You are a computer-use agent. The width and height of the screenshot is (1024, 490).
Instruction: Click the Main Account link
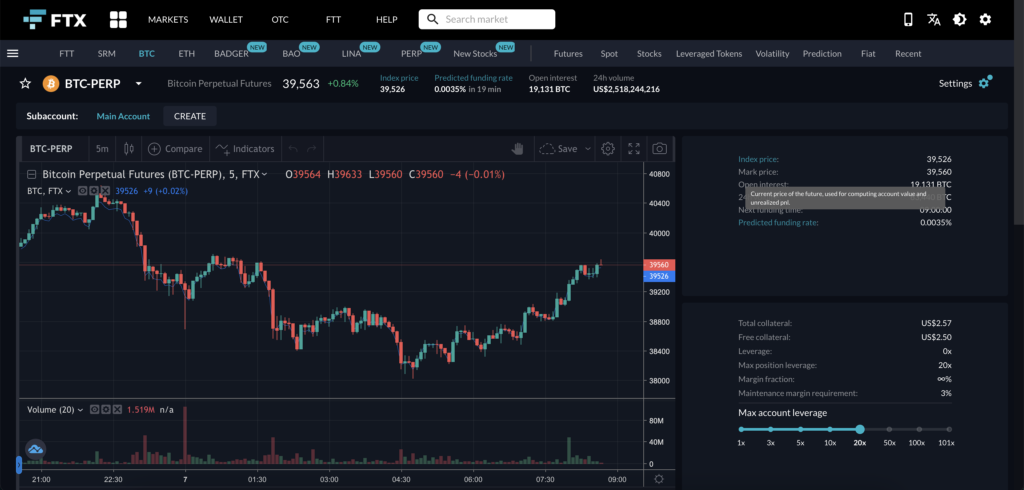click(123, 116)
